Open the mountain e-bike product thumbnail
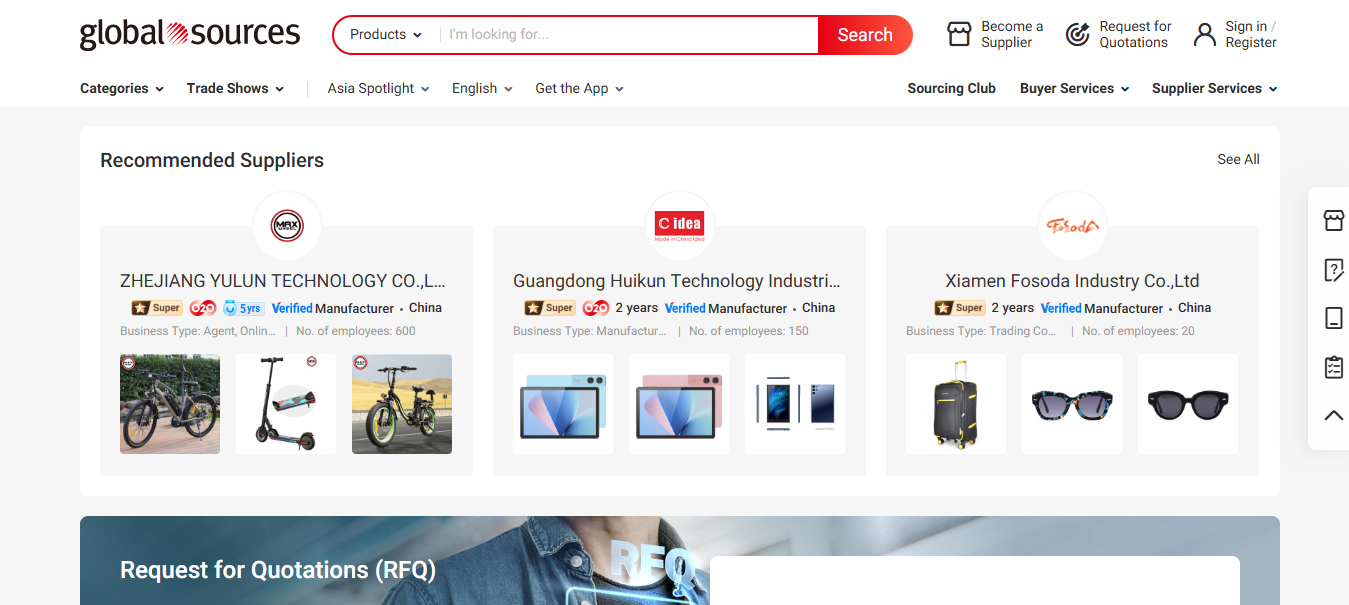Viewport: 1349px width, 605px height. [x=170, y=404]
